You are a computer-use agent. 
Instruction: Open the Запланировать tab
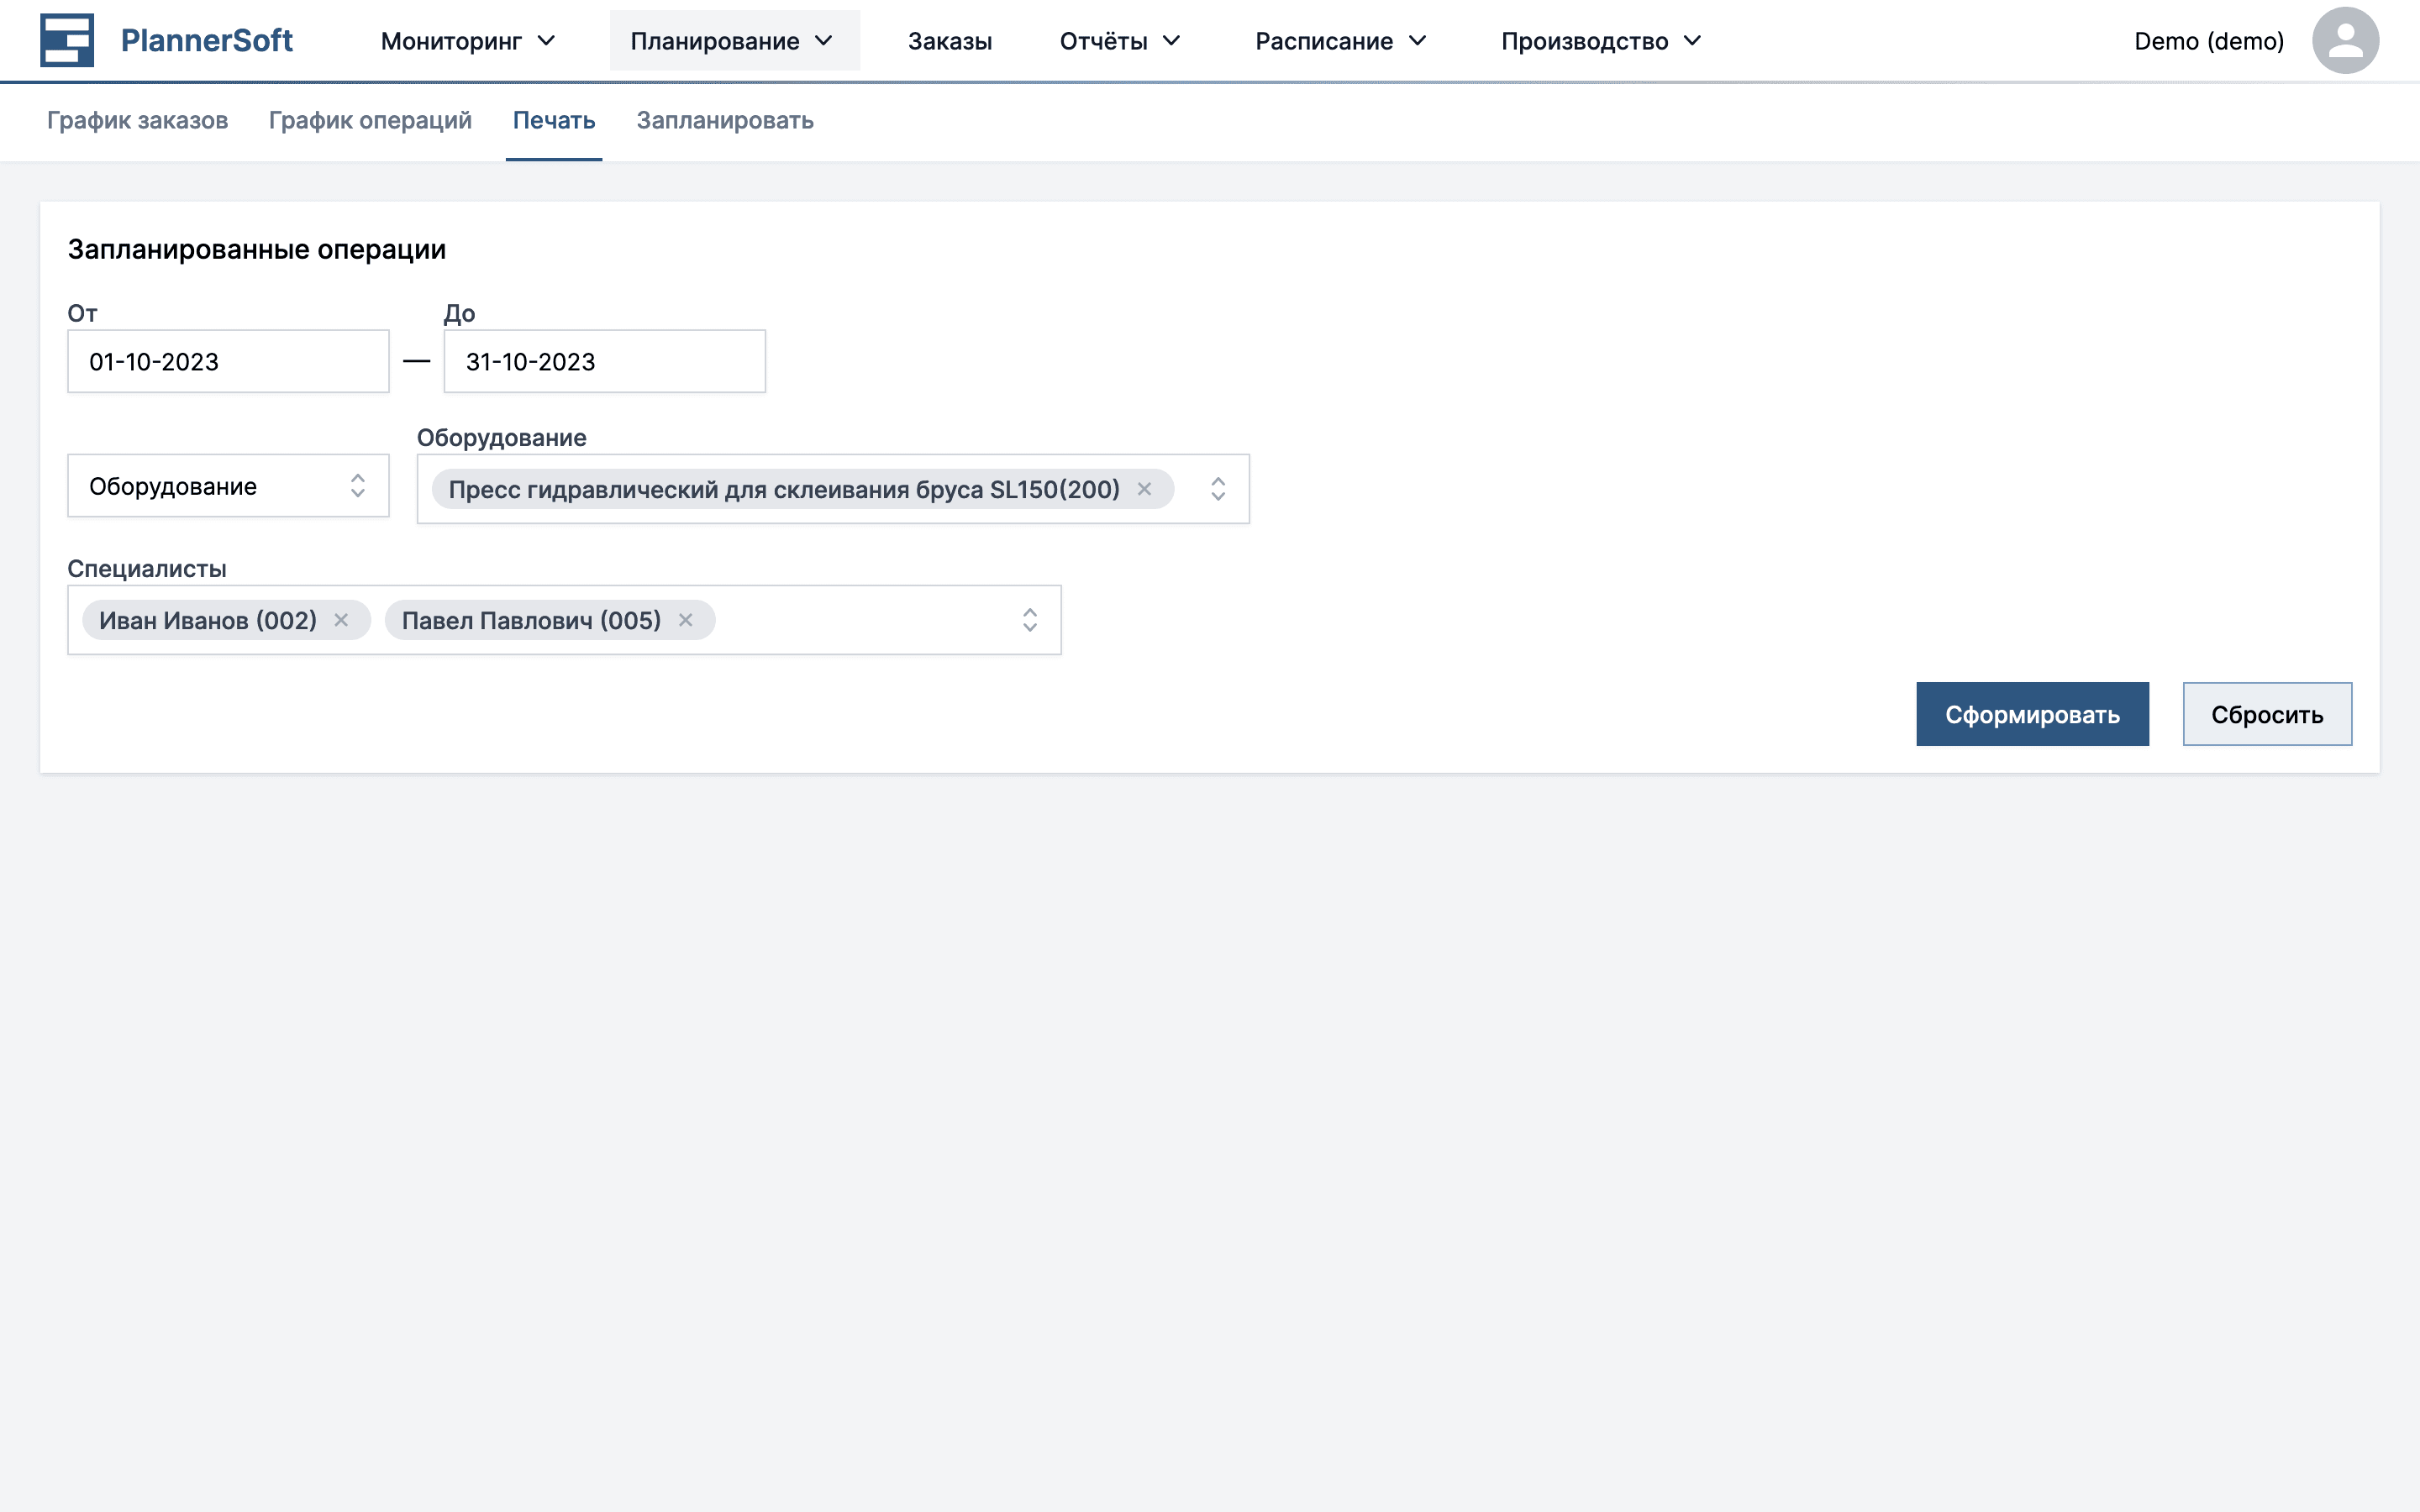[x=725, y=120]
